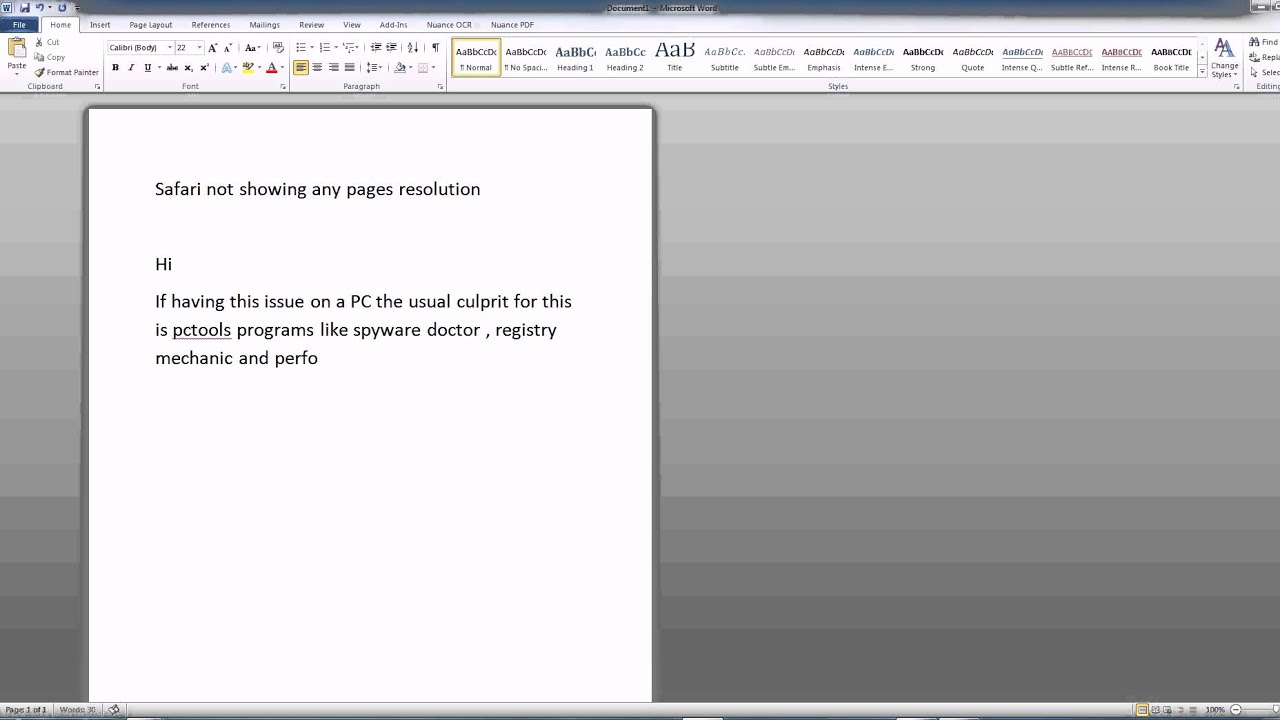
Task: Activate the Format Painter
Action: tap(66, 72)
